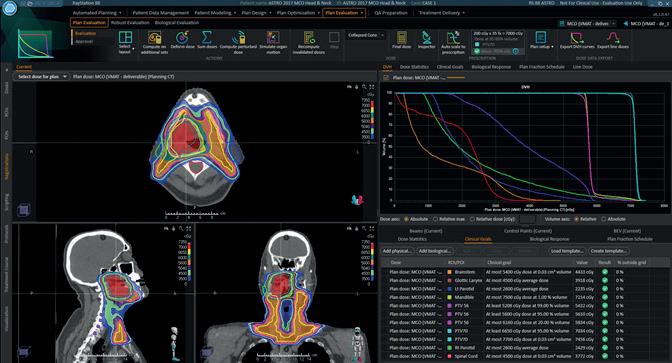
Task: Open the Collapsed Cone algorithm dropdown
Action: coord(366,35)
